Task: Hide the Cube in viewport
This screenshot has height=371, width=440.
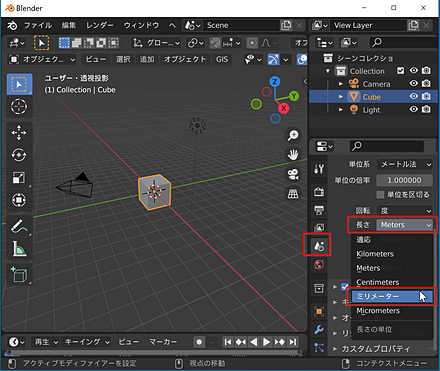Action: [413, 96]
